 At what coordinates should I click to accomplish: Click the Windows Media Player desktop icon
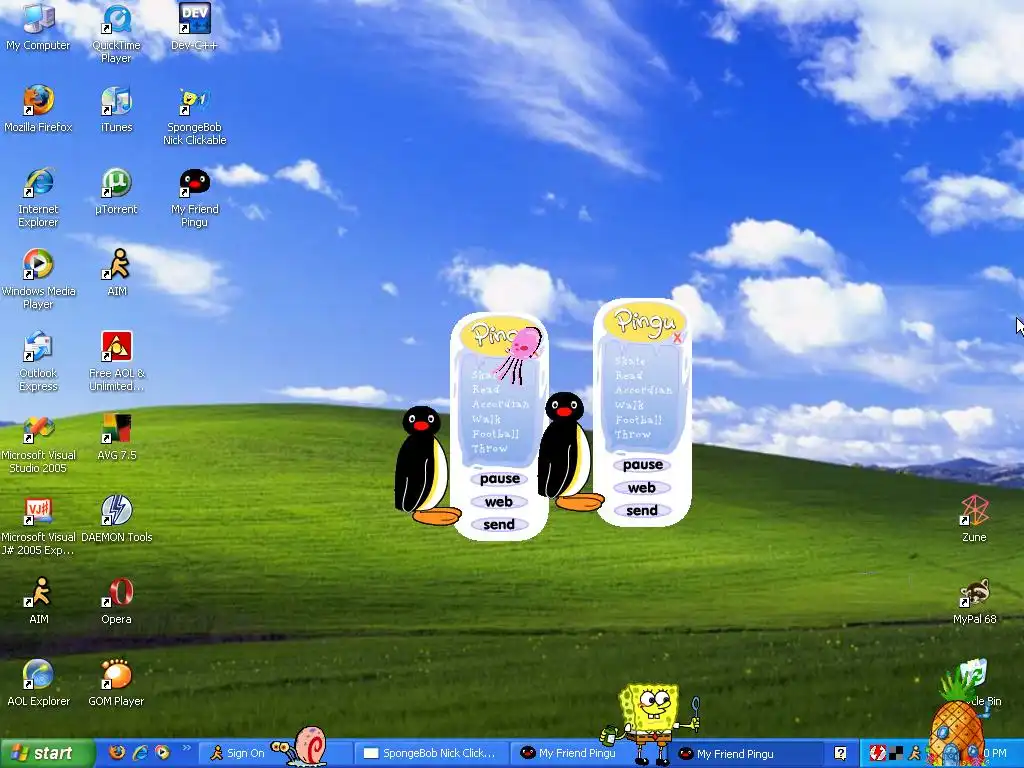click(x=38, y=280)
